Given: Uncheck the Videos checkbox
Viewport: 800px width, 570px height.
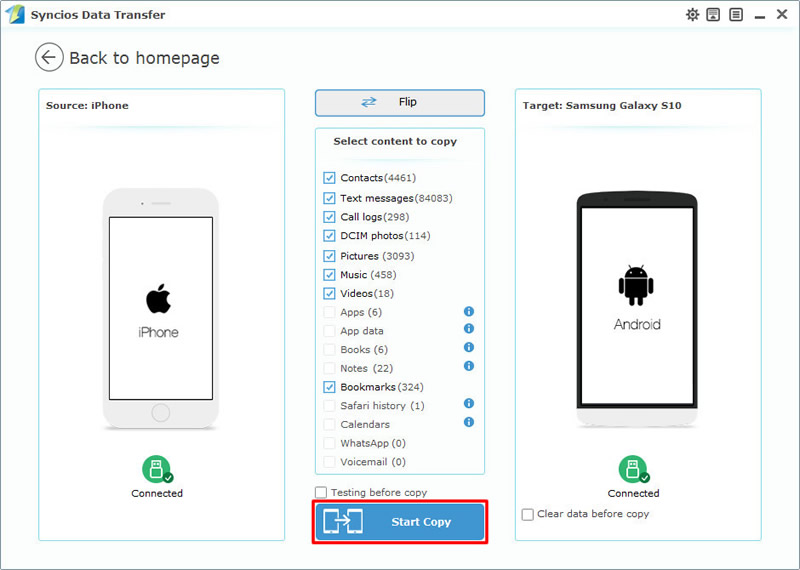Looking at the screenshot, I should (x=329, y=293).
